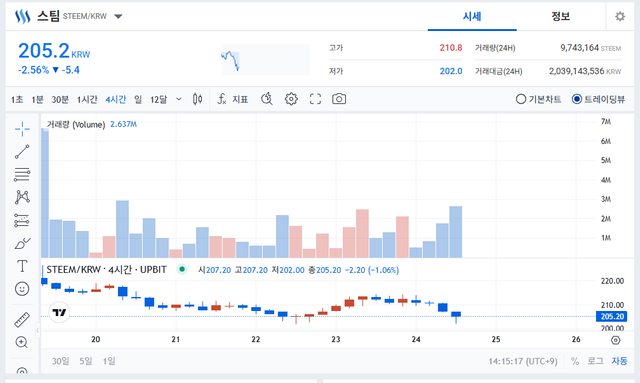Activate the zoom in tool

(x=22, y=342)
